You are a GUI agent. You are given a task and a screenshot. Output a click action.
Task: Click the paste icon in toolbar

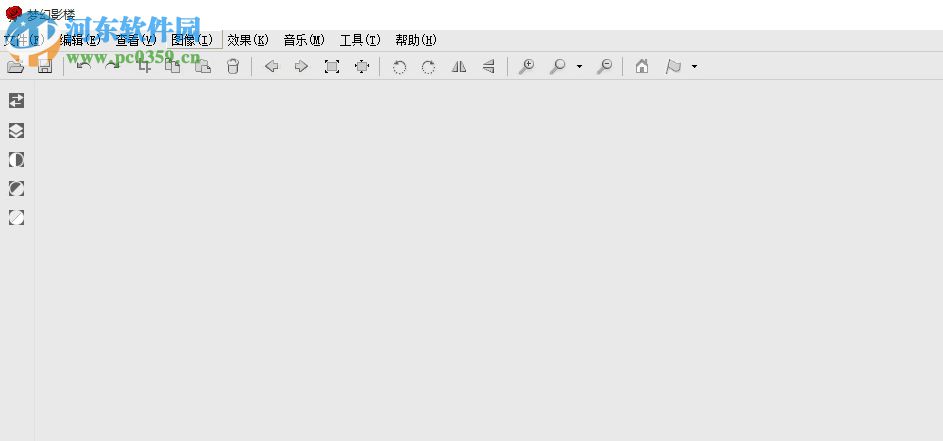click(x=203, y=66)
